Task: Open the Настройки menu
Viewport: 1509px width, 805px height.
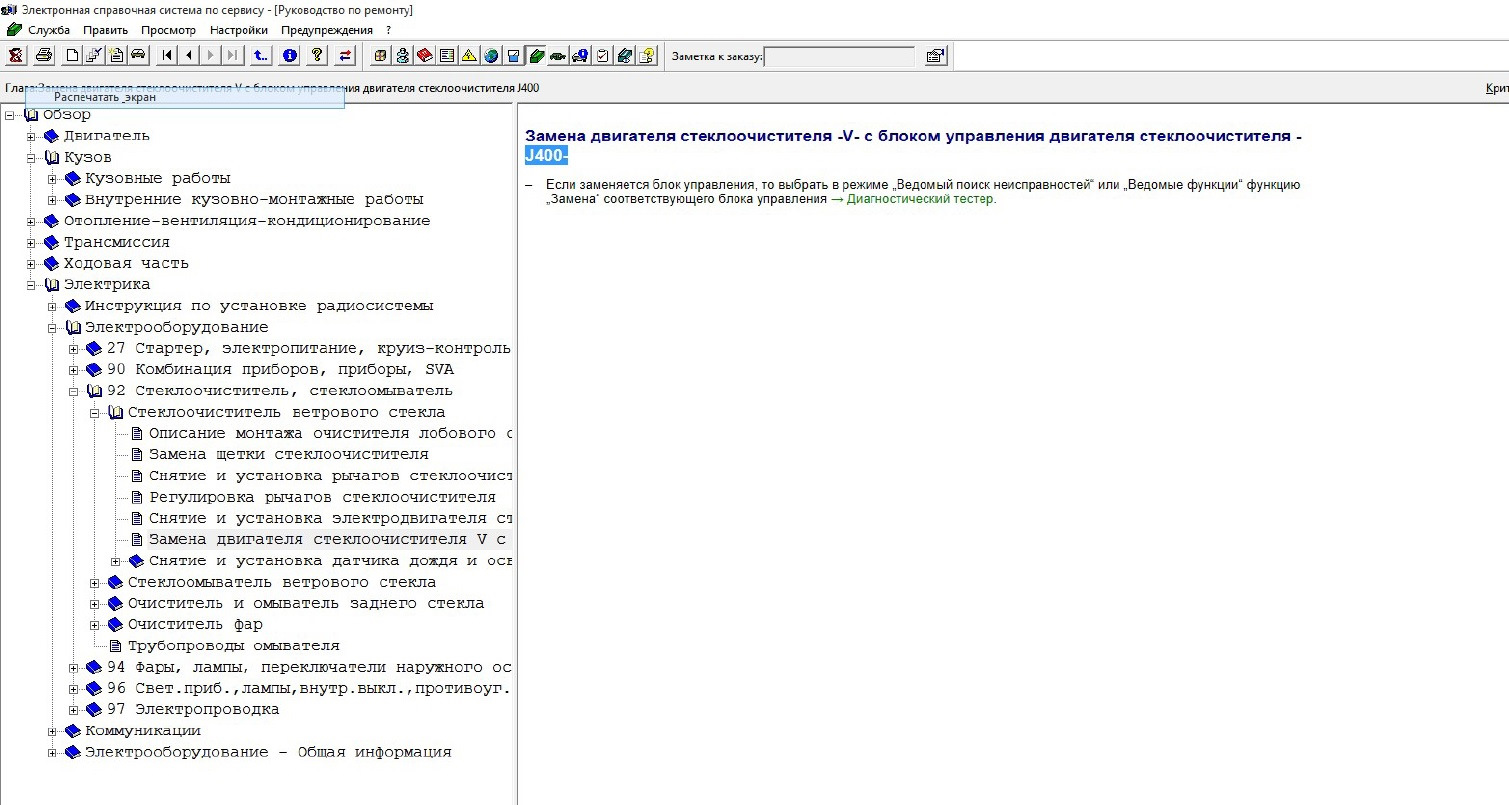Action: 239,30
